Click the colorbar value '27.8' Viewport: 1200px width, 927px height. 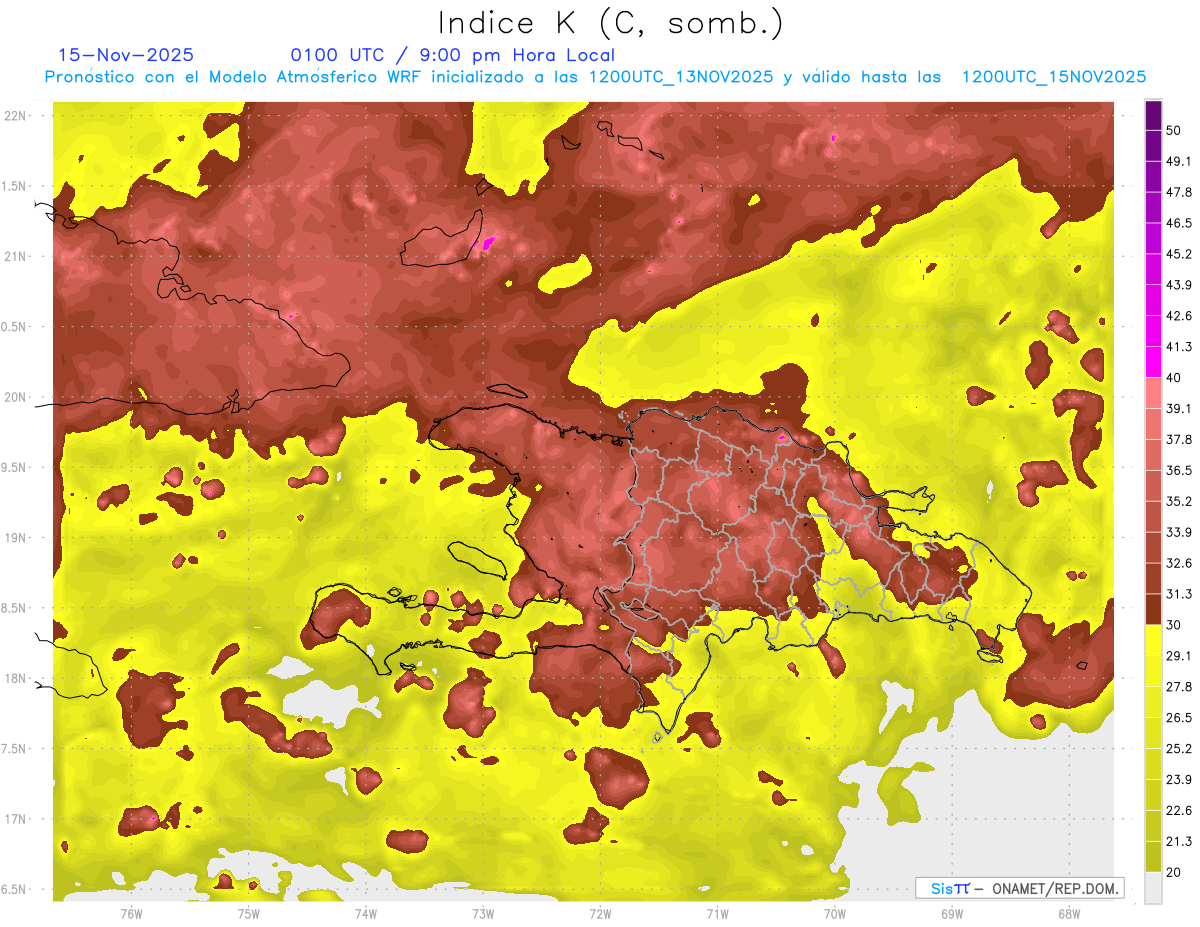(x=1178, y=687)
